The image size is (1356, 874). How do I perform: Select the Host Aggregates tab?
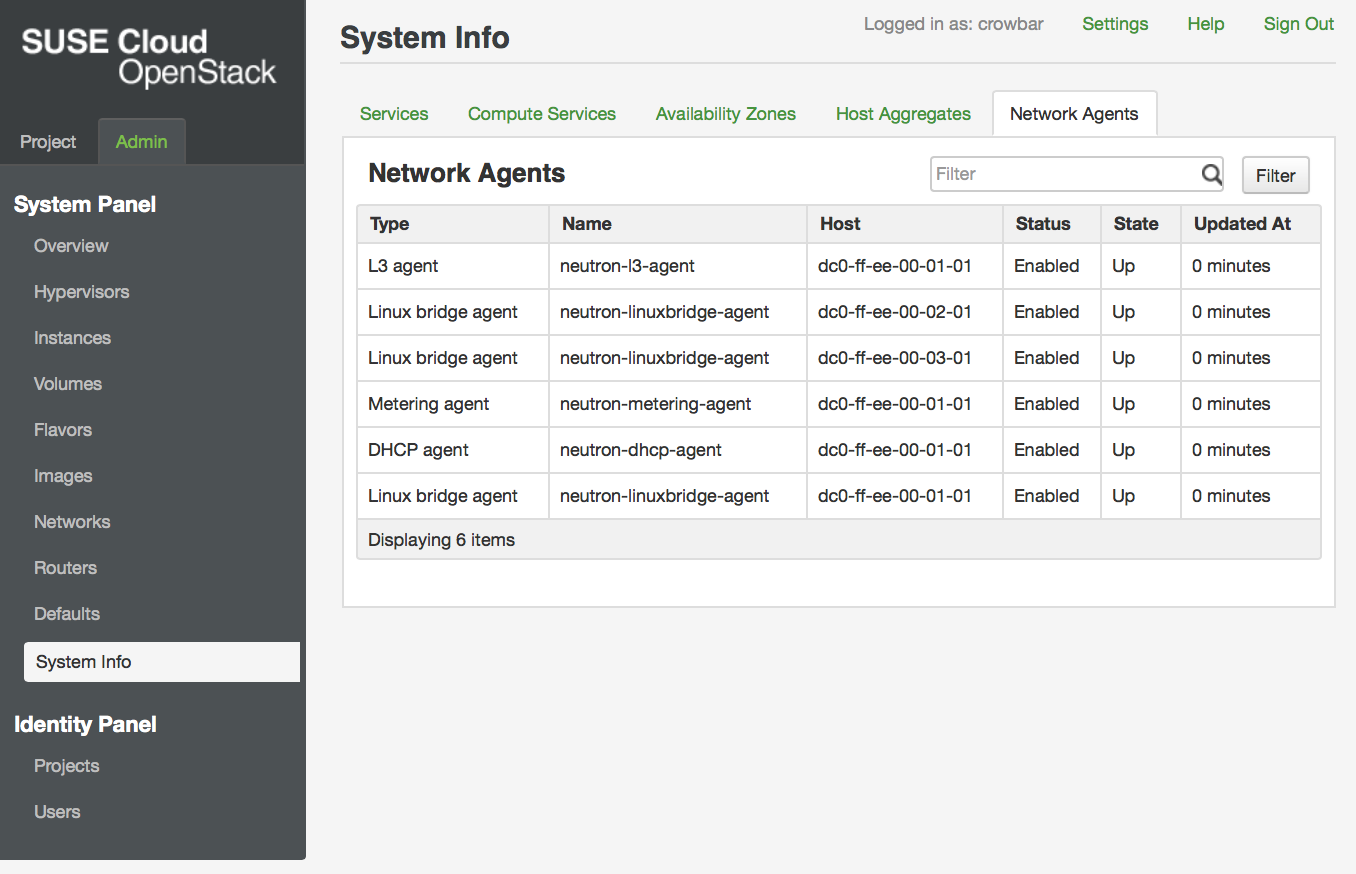click(903, 114)
